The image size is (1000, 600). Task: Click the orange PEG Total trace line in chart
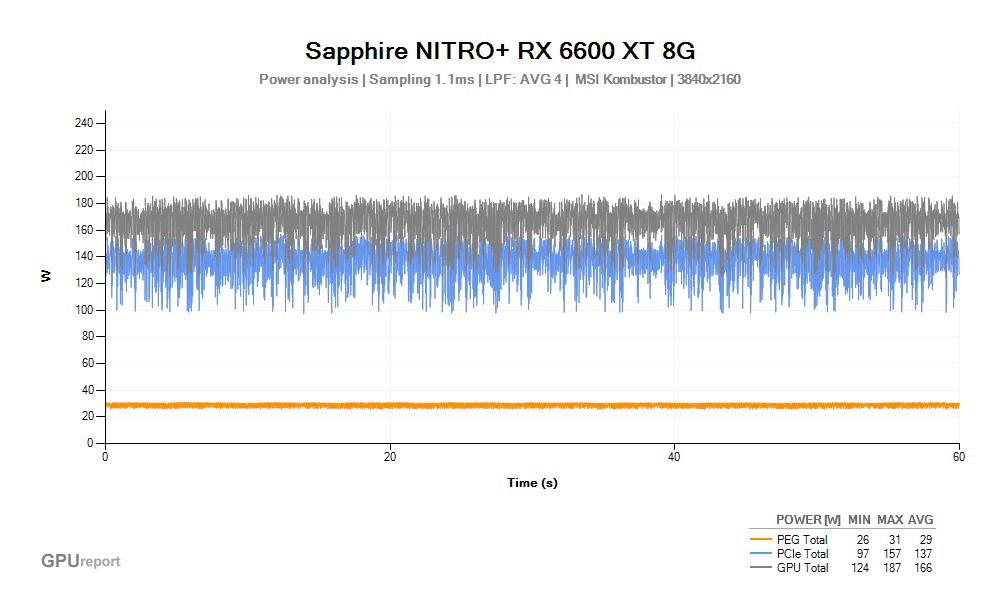click(x=532, y=406)
